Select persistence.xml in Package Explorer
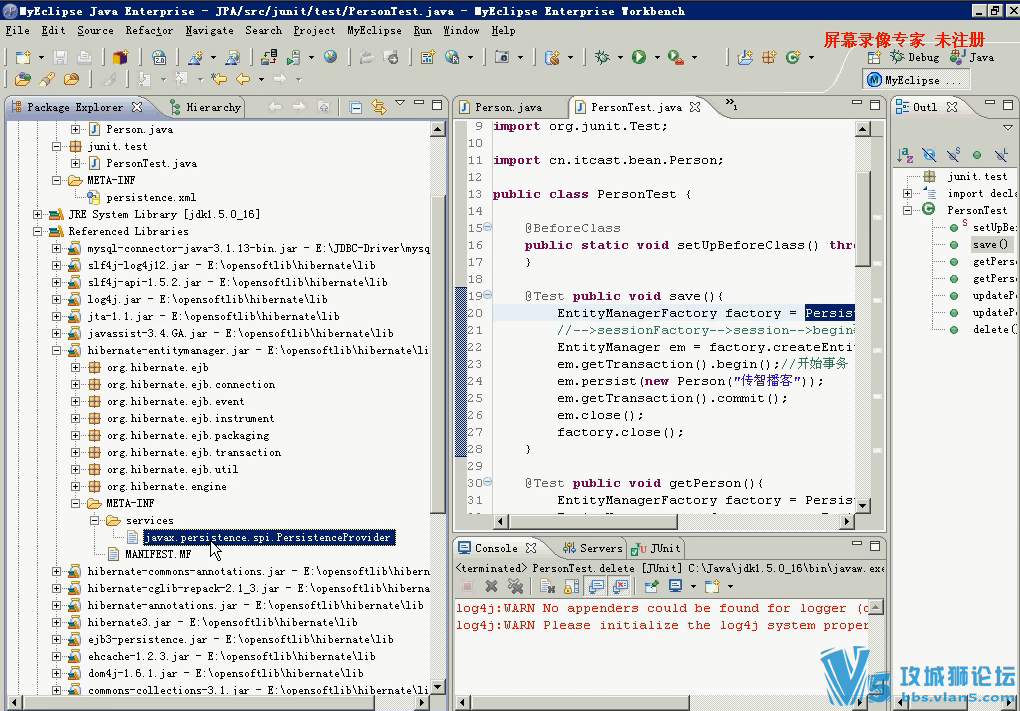Viewport: 1020px width, 711px height. click(x=150, y=198)
